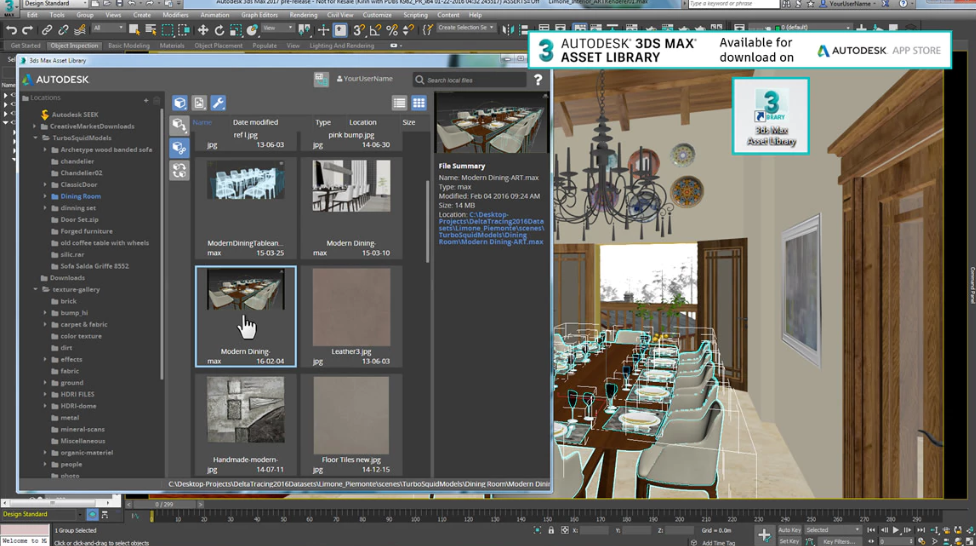This screenshot has height=546, width=976.
Task: Click the time slider 0 / 299 handle
Action: pos(166,504)
